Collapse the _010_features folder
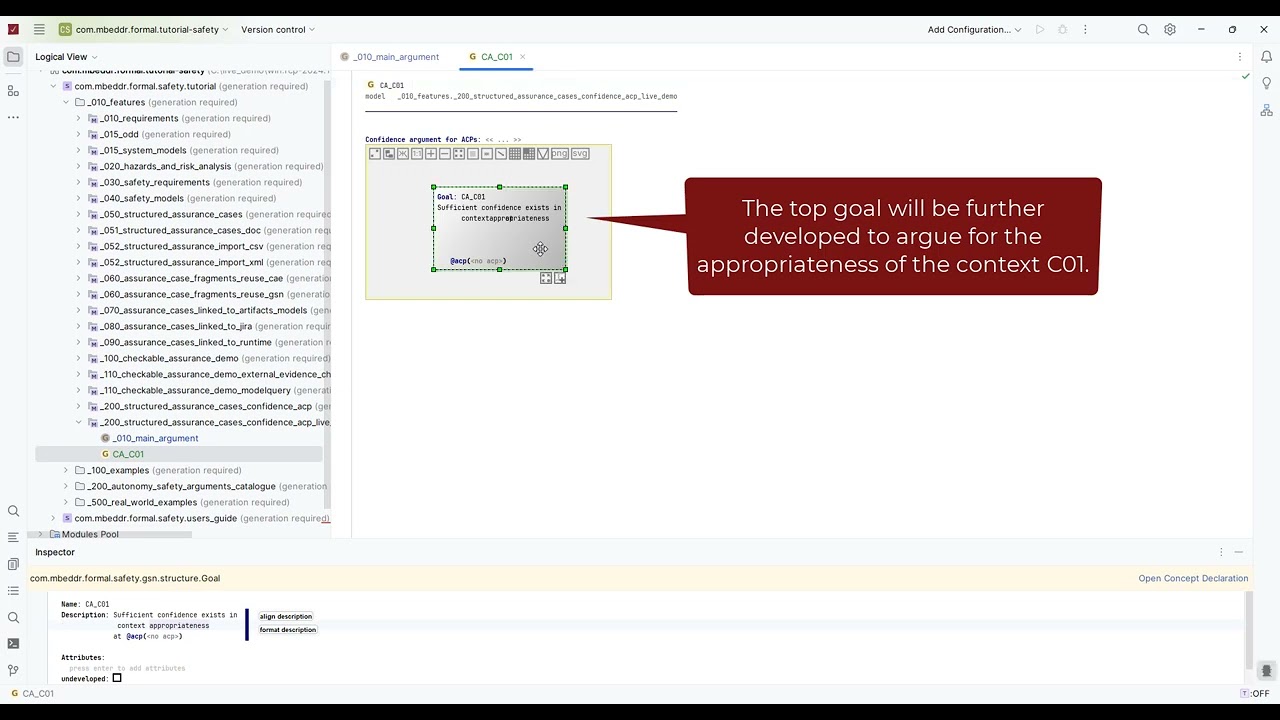The height and width of the screenshot is (720, 1280). pyautogui.click(x=66, y=102)
